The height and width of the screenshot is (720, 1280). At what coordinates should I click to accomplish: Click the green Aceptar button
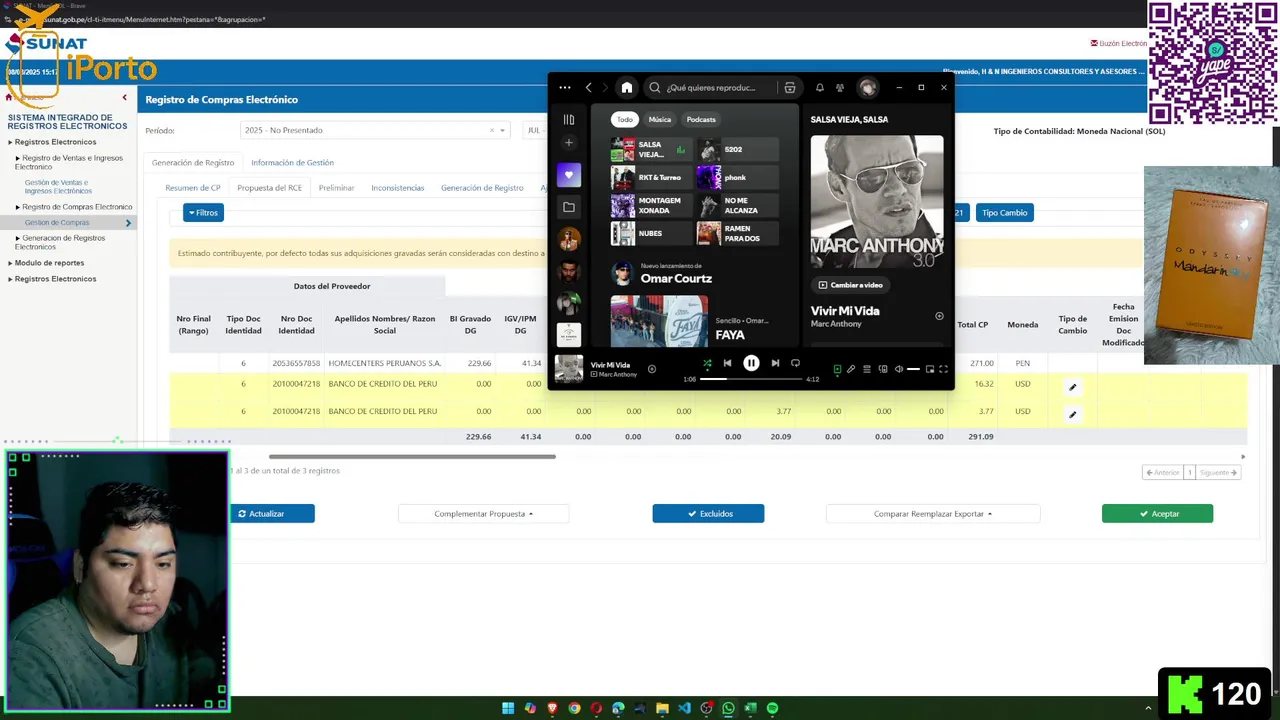[x=1157, y=514]
